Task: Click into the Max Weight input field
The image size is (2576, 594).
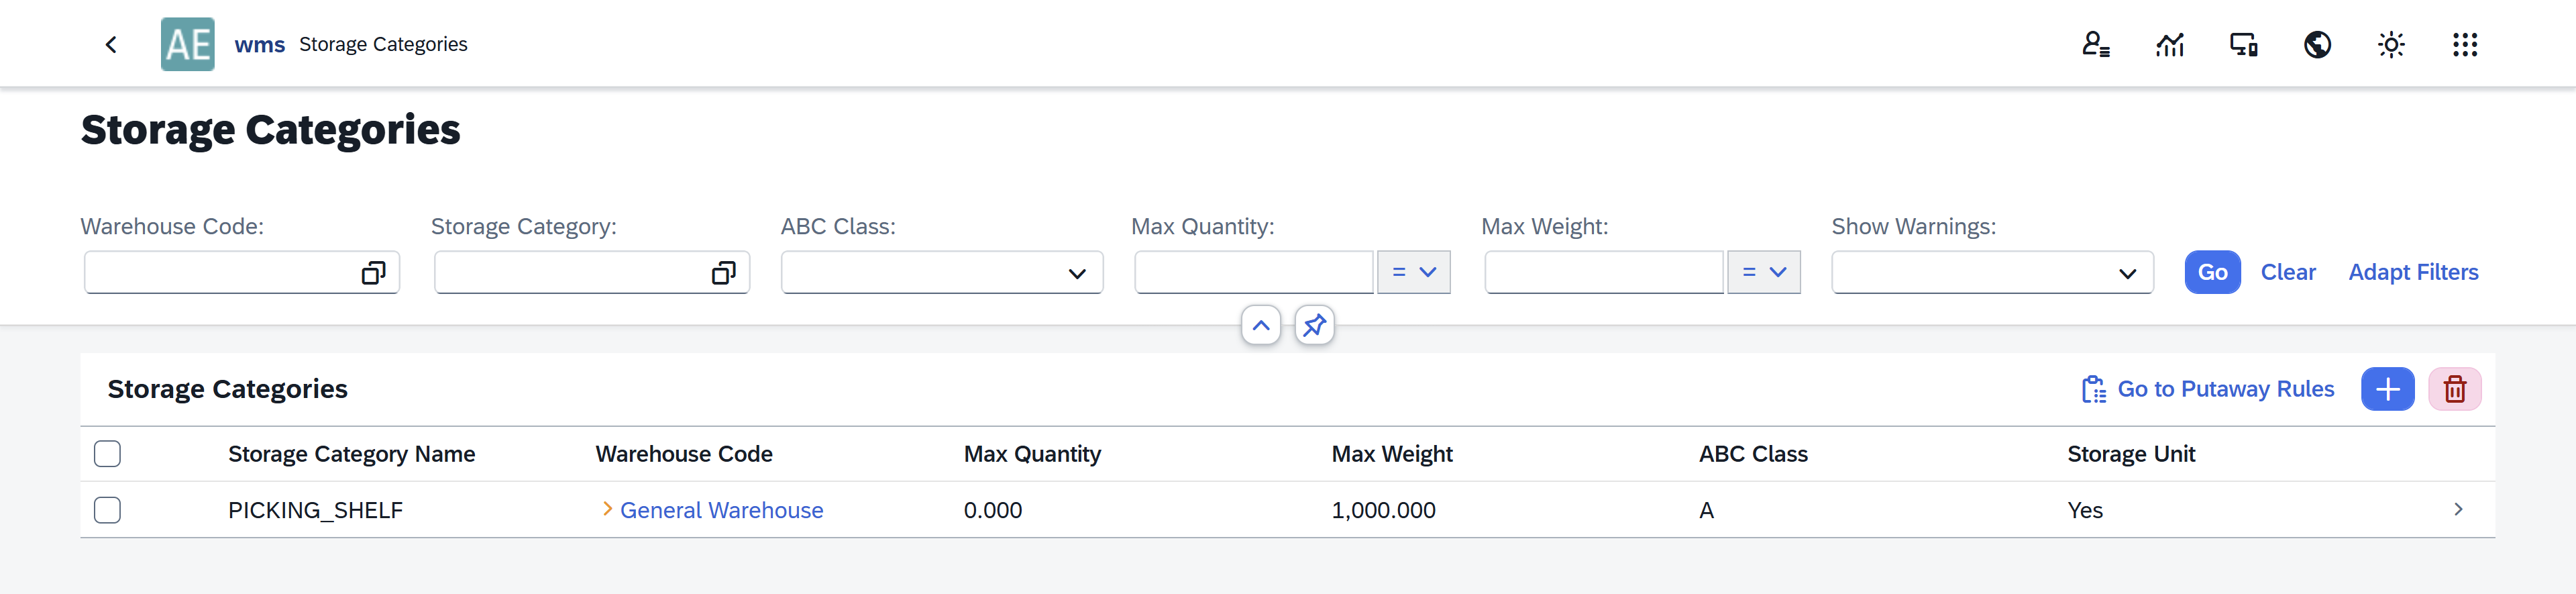Action: (1603, 272)
